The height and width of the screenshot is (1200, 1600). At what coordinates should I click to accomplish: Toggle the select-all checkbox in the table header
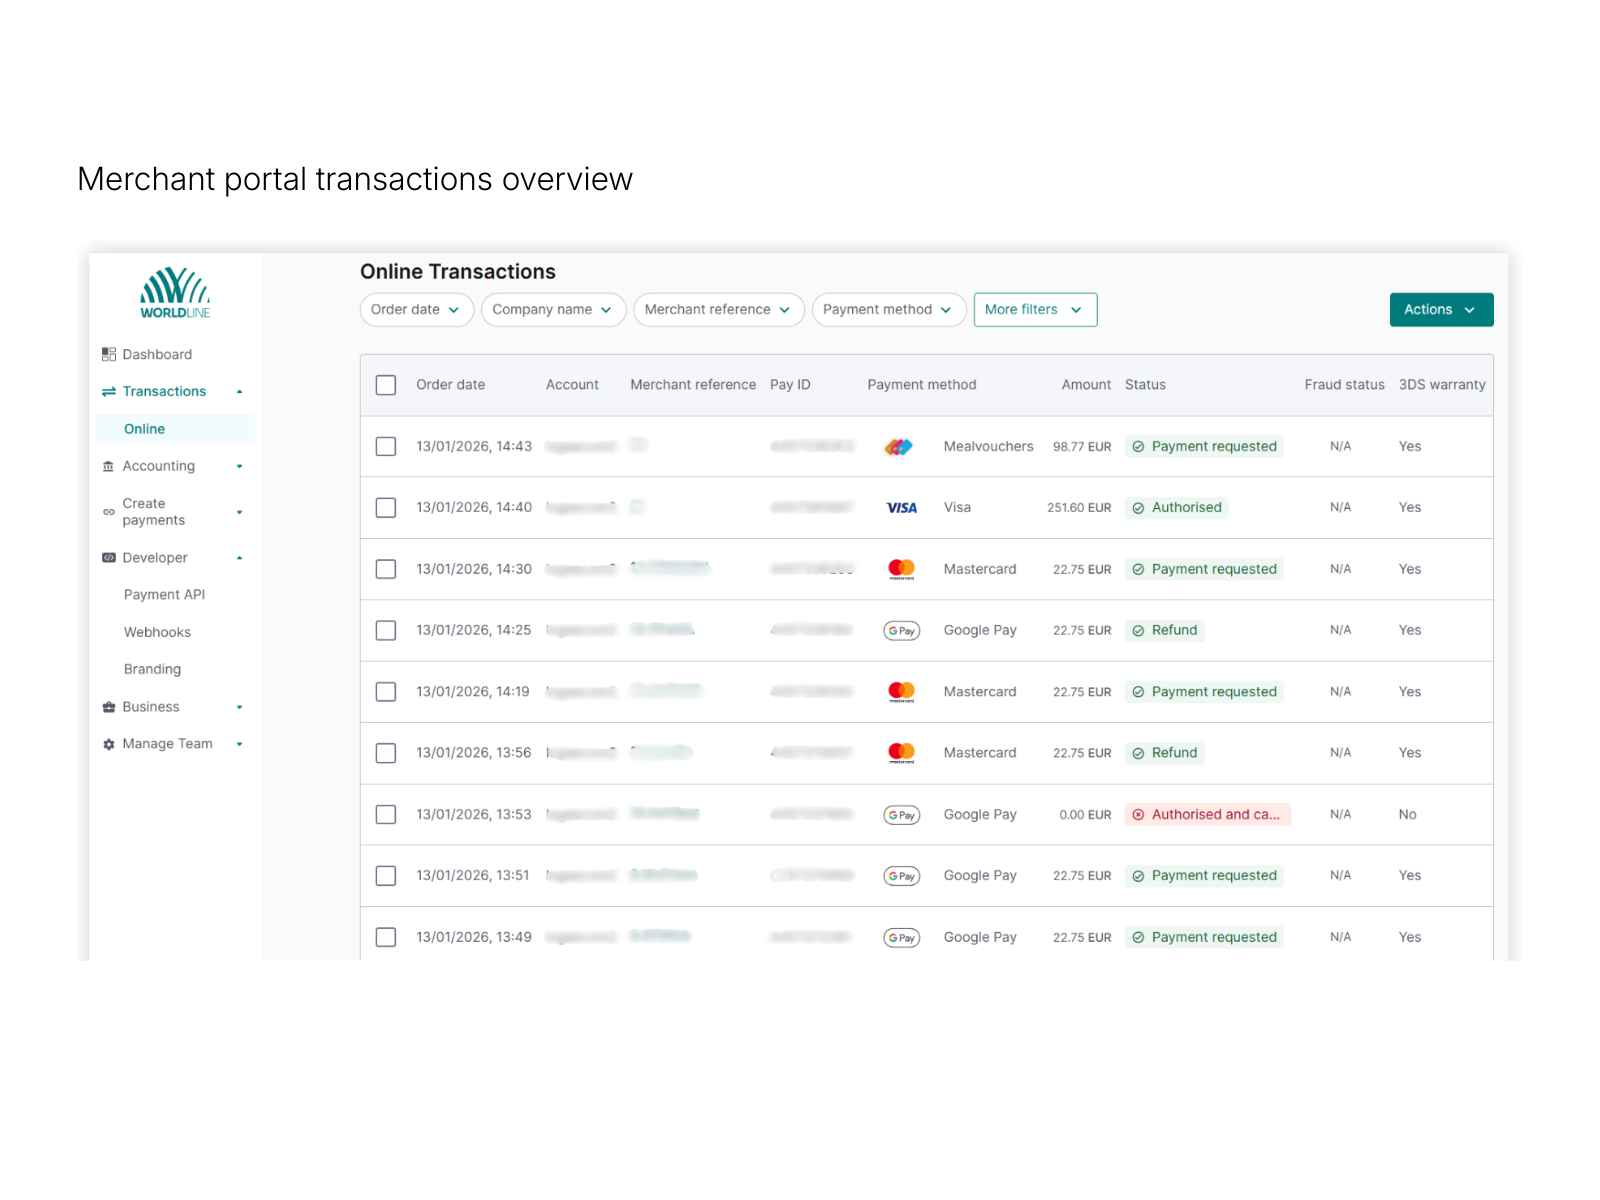(385, 384)
